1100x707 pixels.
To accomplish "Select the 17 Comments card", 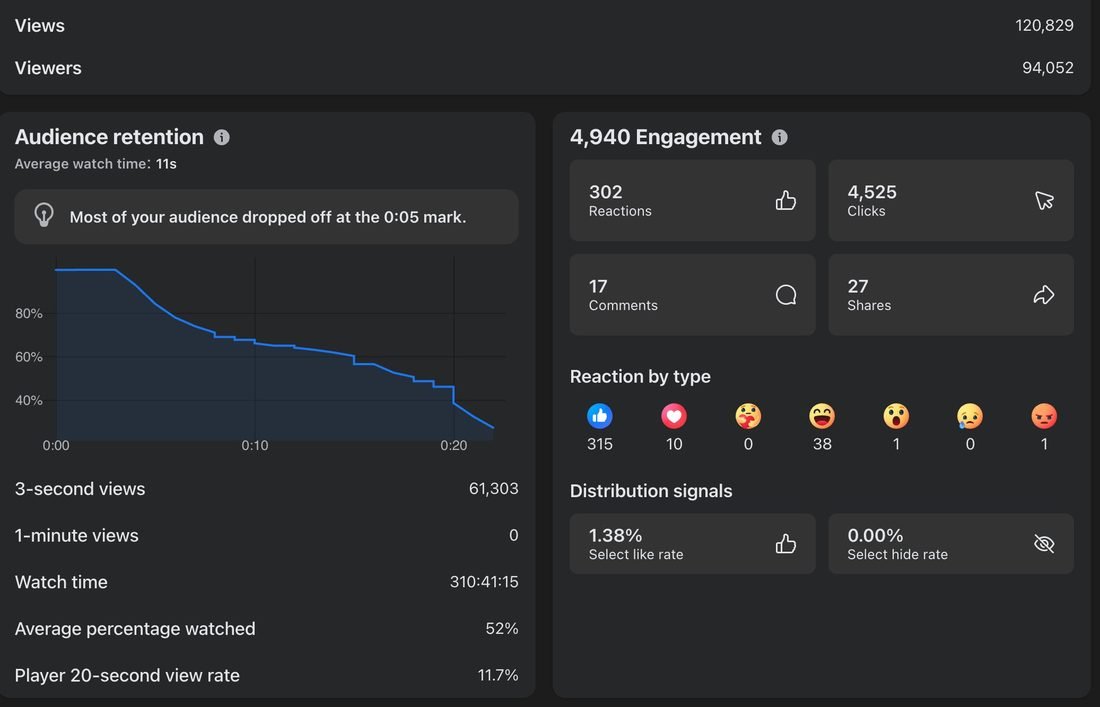I will click(x=692, y=295).
